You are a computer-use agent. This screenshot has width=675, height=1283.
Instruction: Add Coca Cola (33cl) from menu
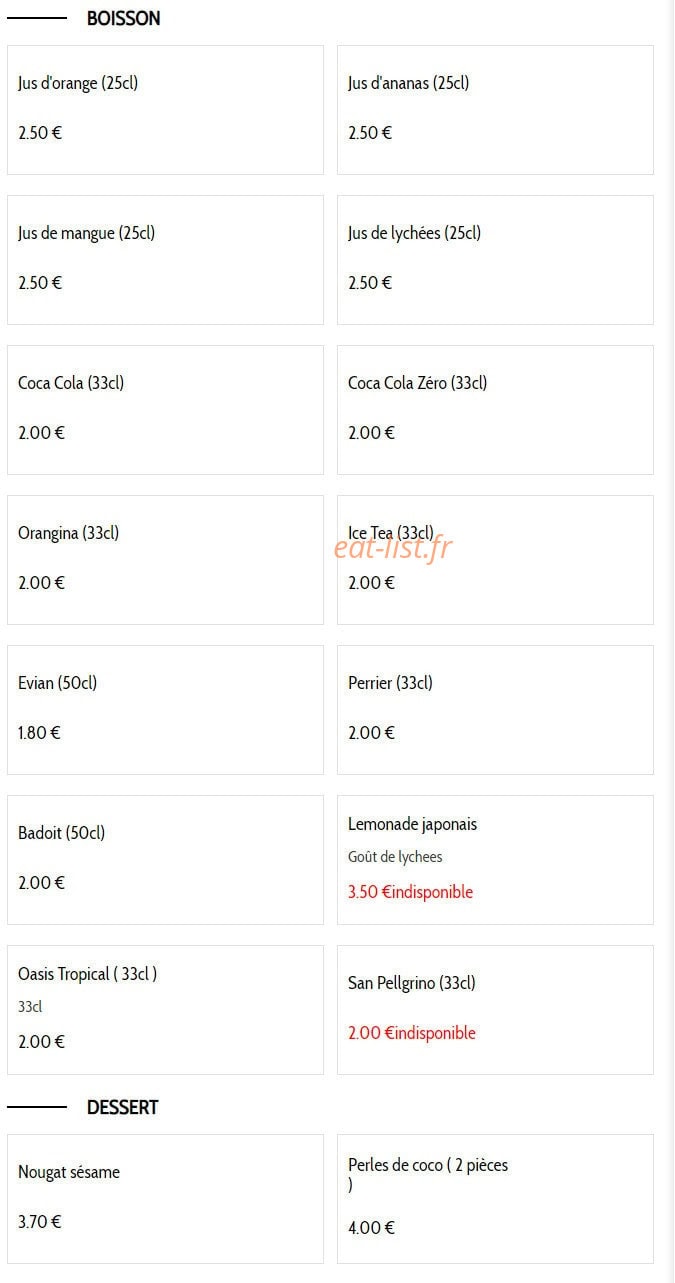[x=165, y=410]
